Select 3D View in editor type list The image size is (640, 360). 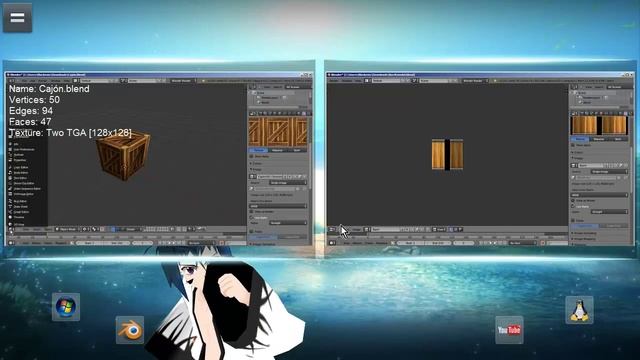(x=17, y=224)
